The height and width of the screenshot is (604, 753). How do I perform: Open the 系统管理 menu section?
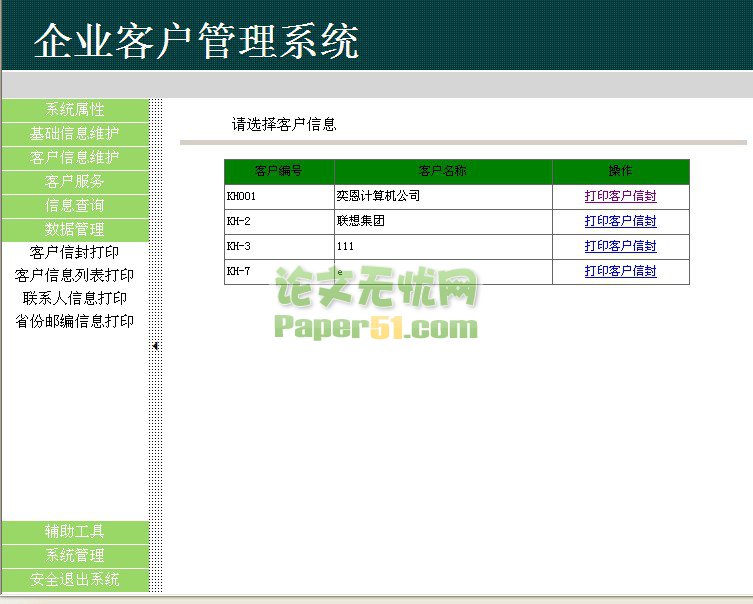(75, 555)
